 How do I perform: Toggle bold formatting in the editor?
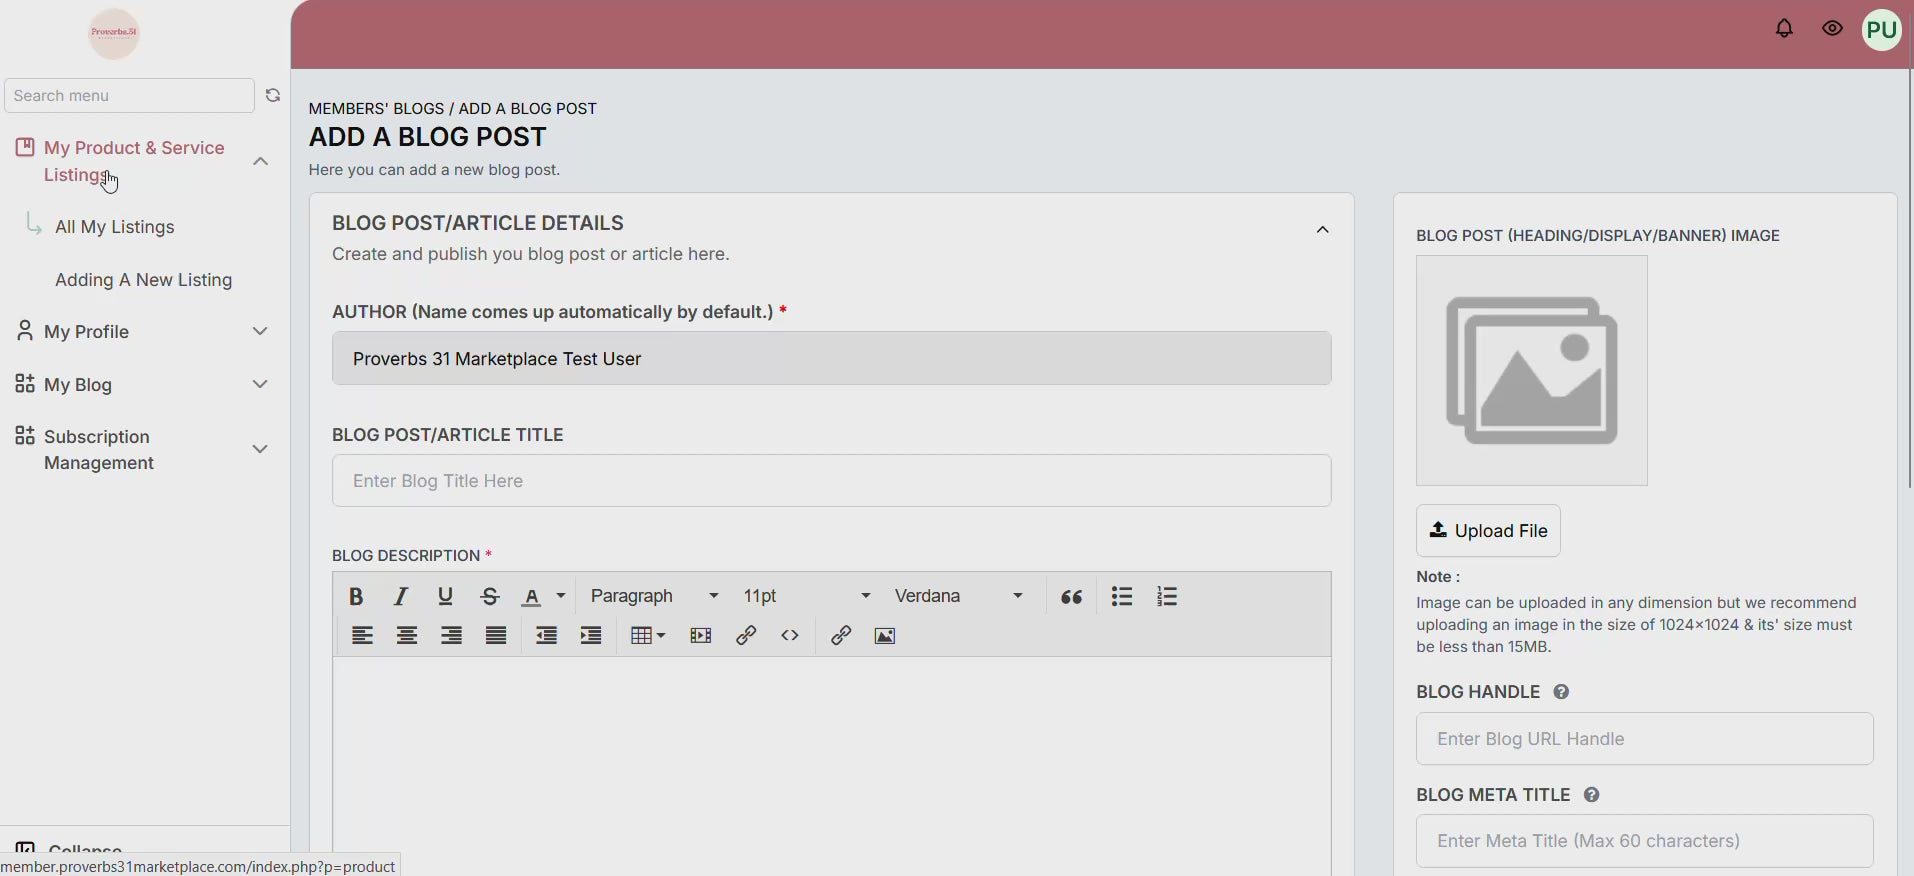356,597
